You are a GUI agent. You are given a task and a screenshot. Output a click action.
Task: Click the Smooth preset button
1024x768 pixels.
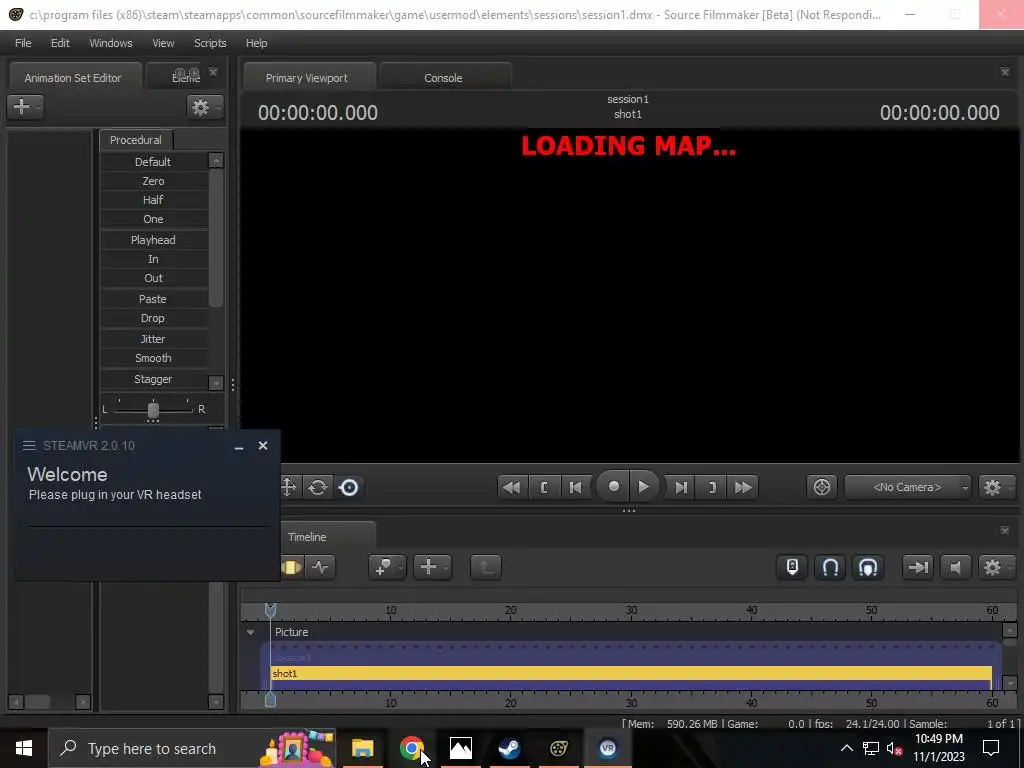click(153, 358)
